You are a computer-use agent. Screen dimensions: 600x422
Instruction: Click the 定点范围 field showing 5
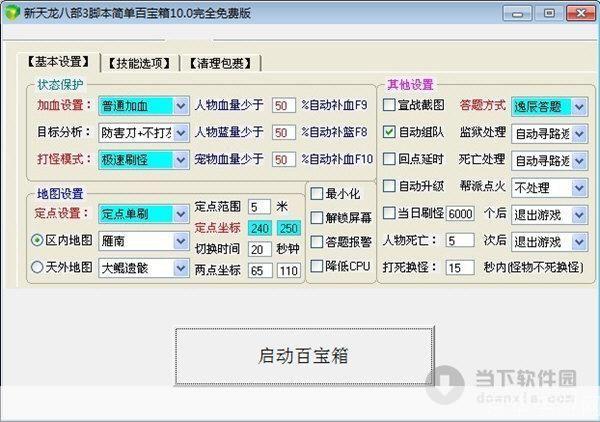pyautogui.click(x=259, y=207)
